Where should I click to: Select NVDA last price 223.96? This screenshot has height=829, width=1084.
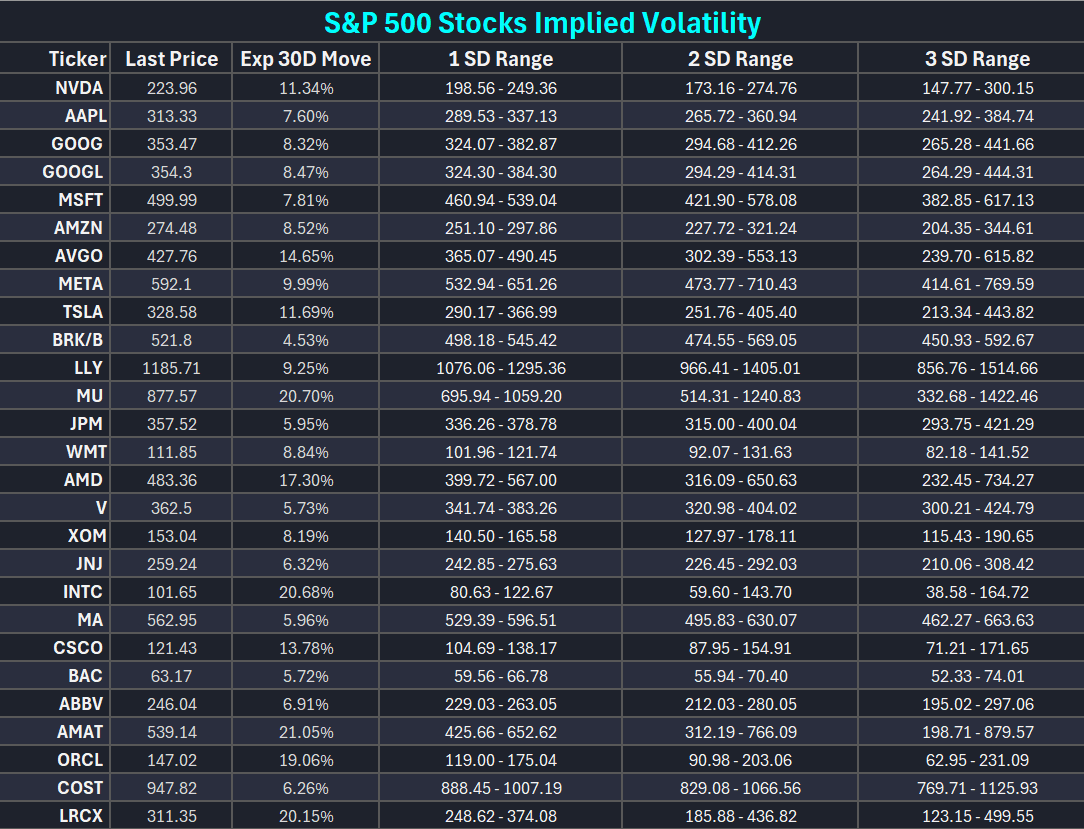[x=171, y=89]
